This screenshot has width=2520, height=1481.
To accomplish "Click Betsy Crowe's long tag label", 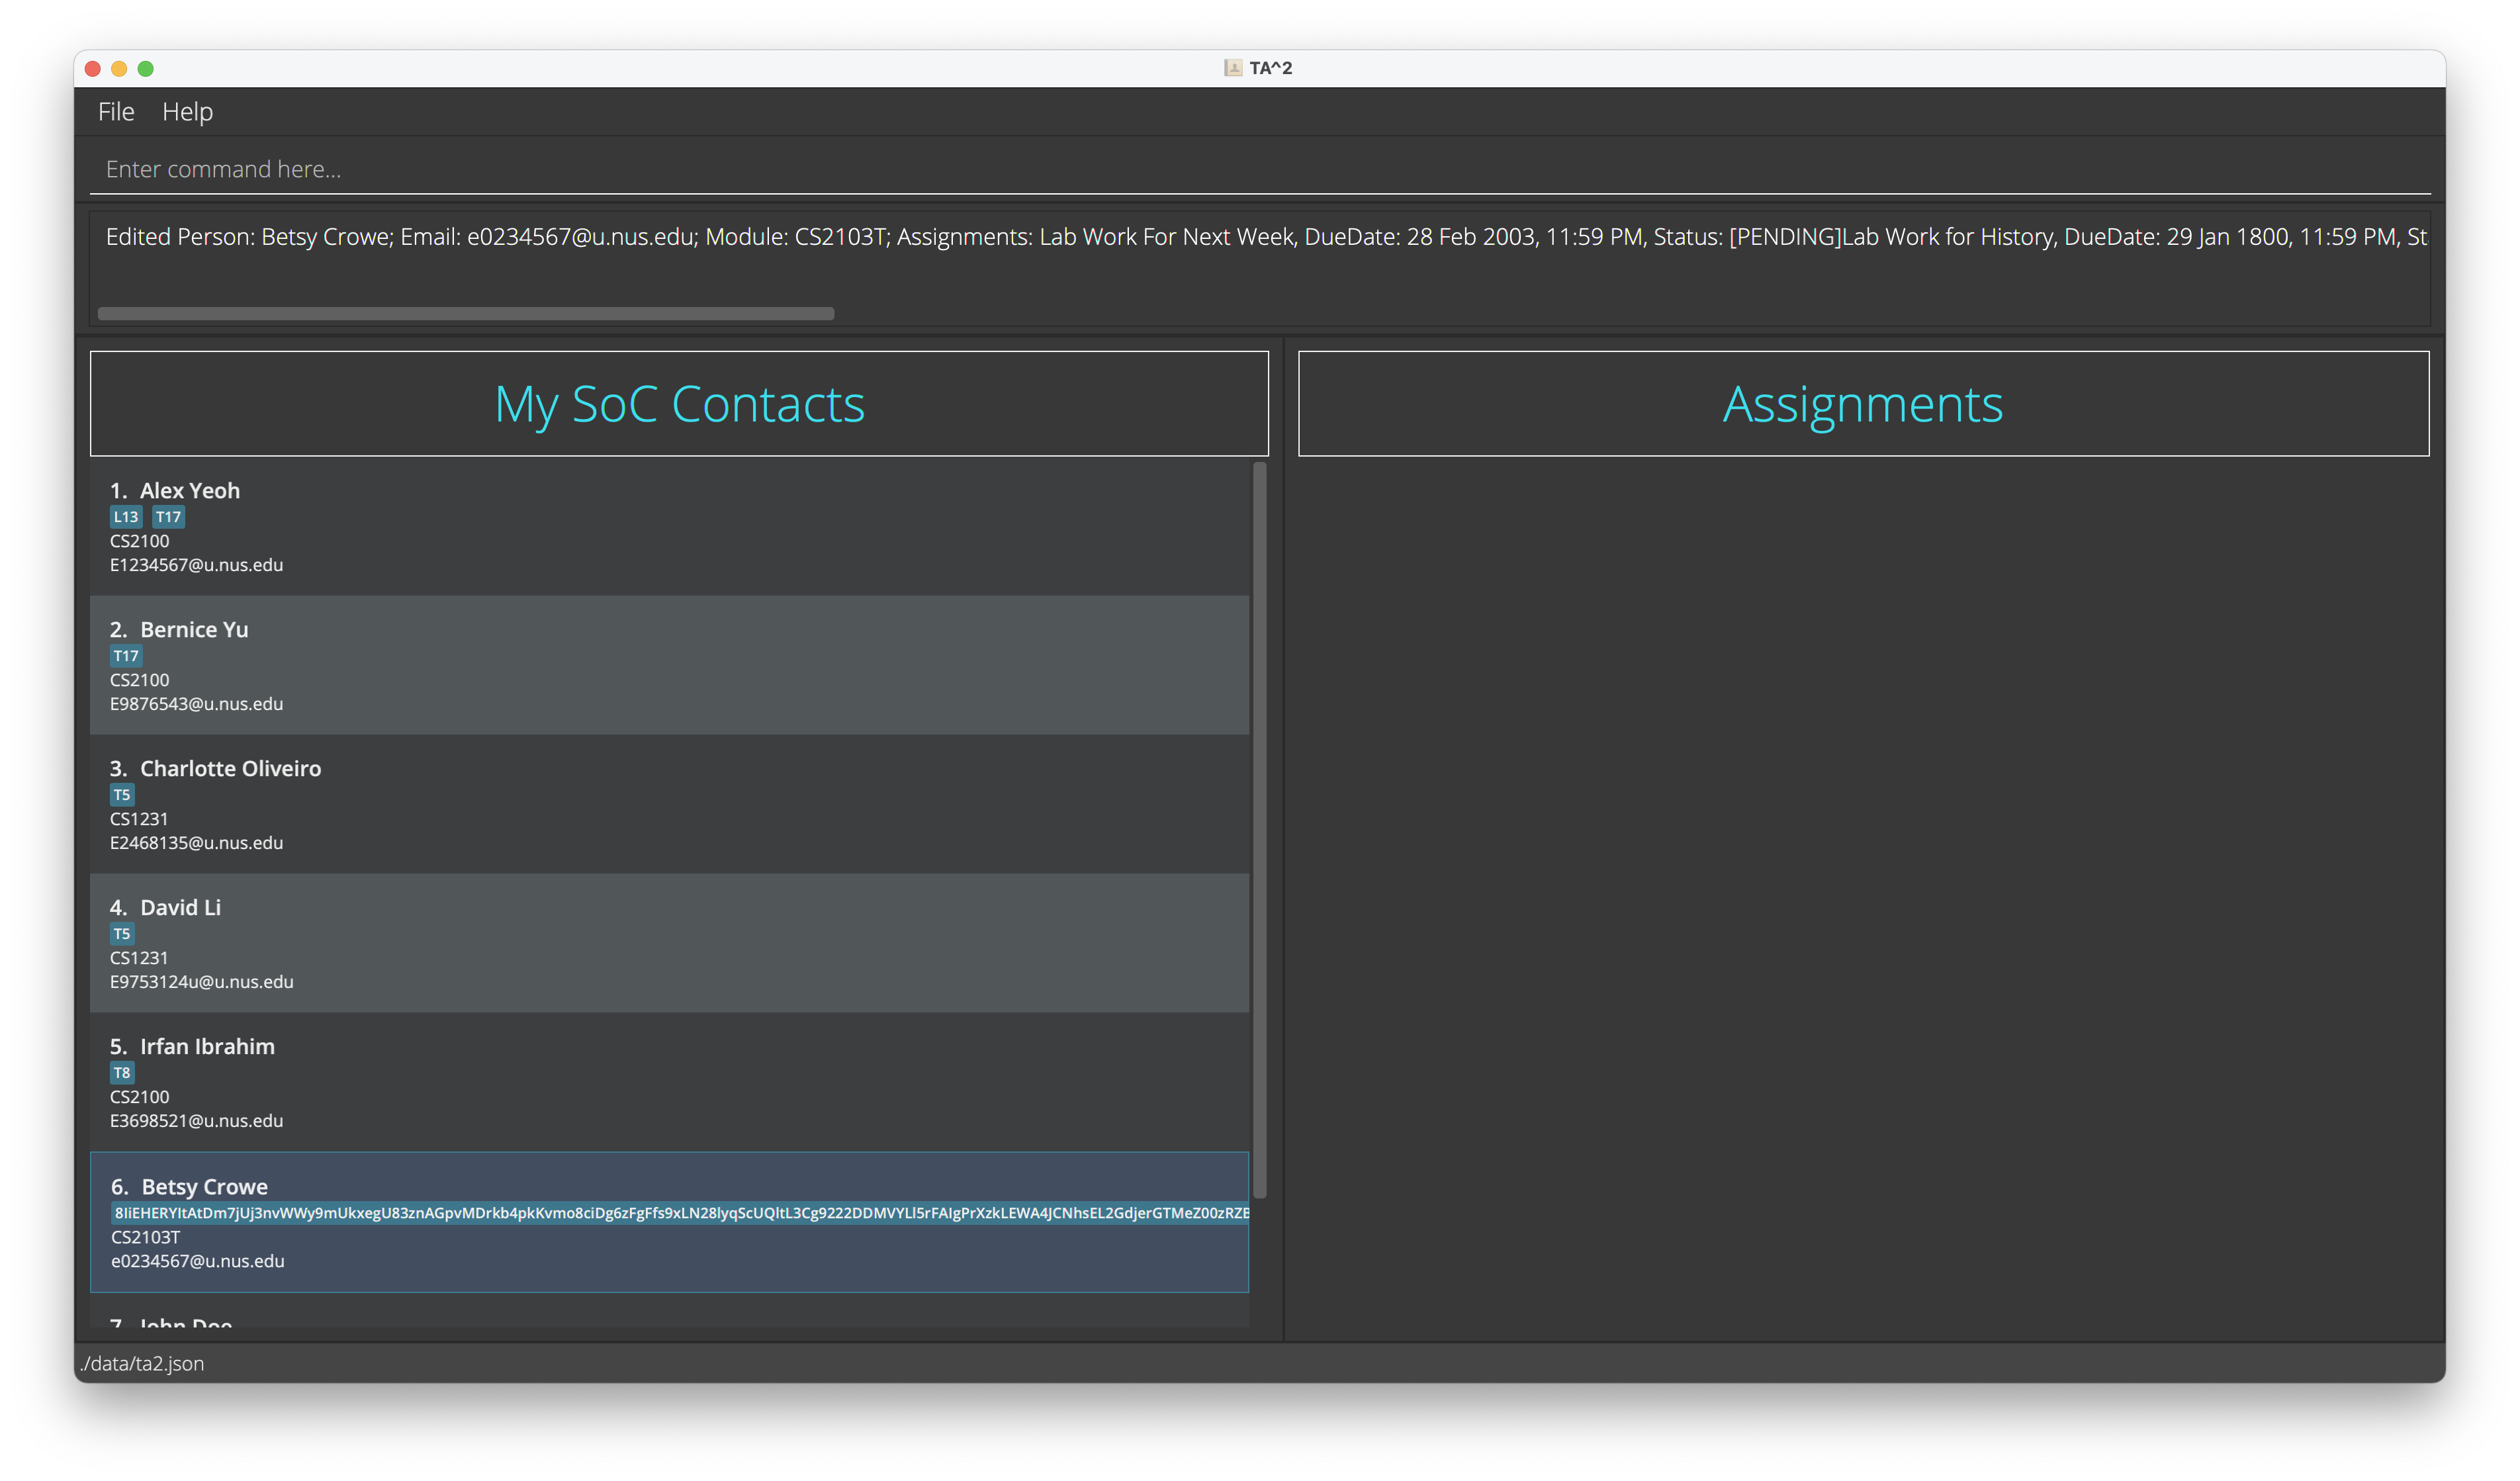I will click(x=680, y=1213).
